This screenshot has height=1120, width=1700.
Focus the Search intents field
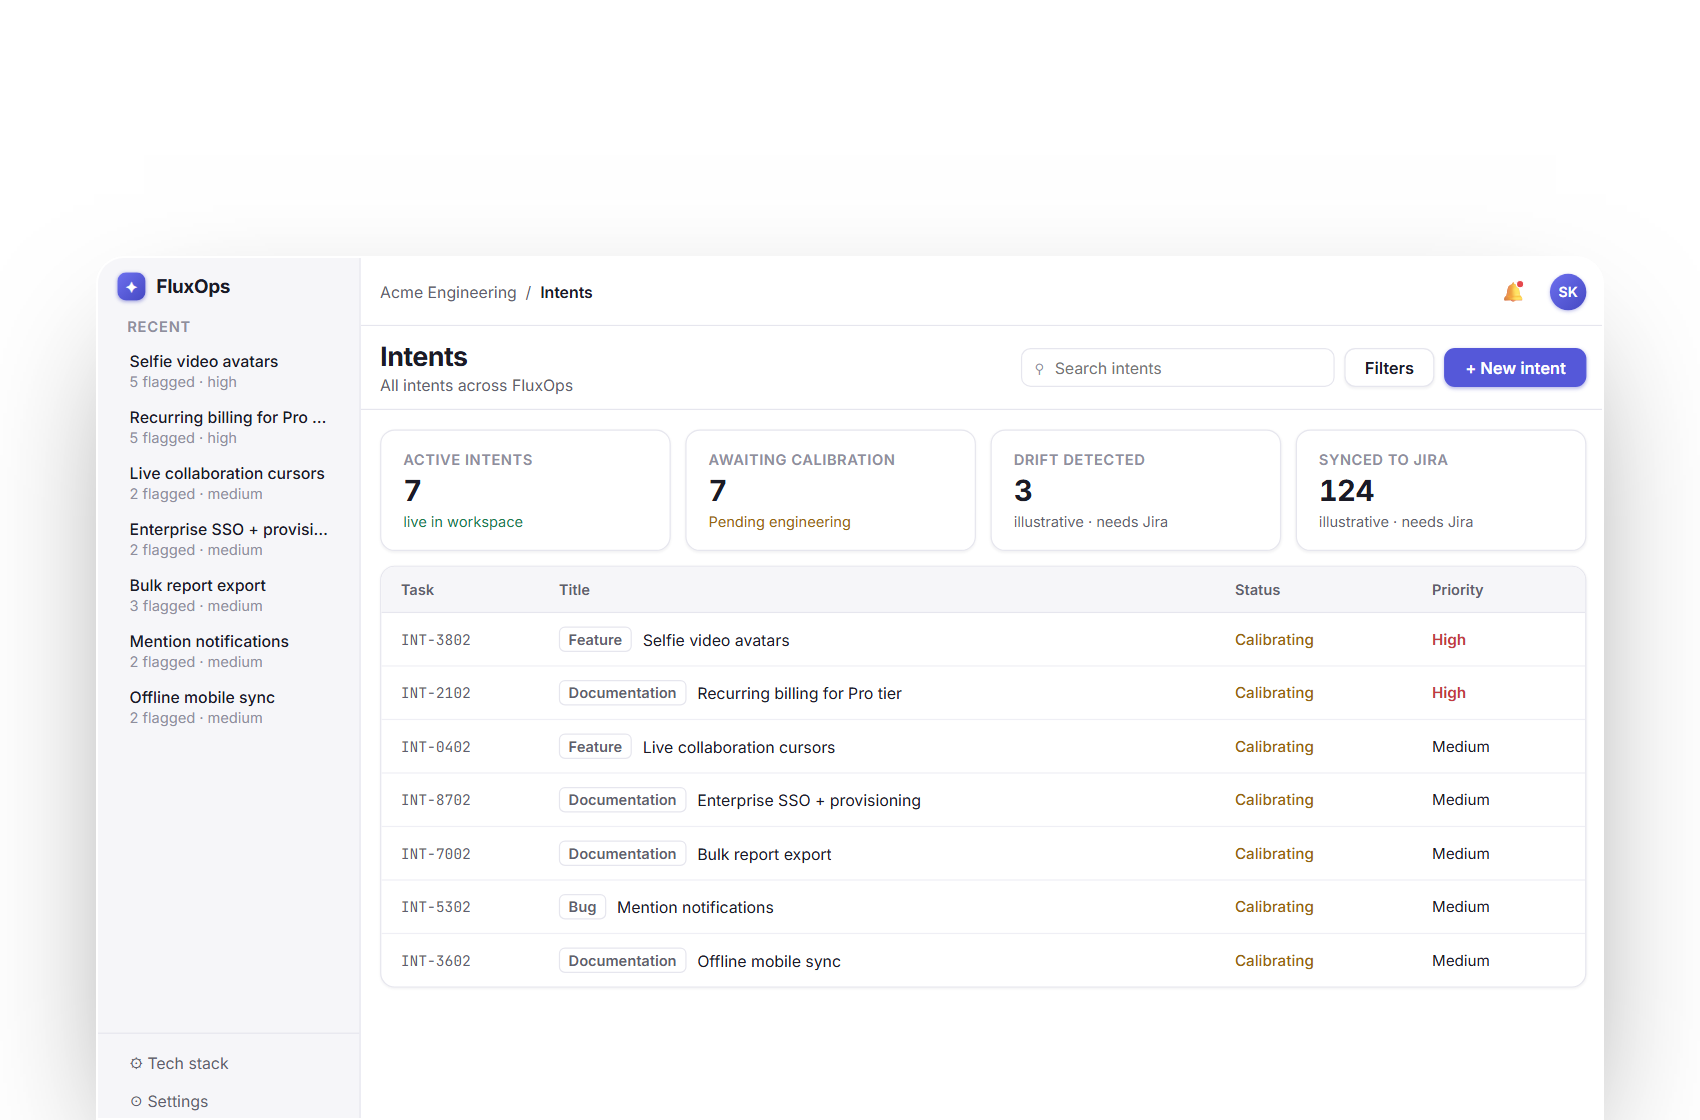click(1177, 368)
